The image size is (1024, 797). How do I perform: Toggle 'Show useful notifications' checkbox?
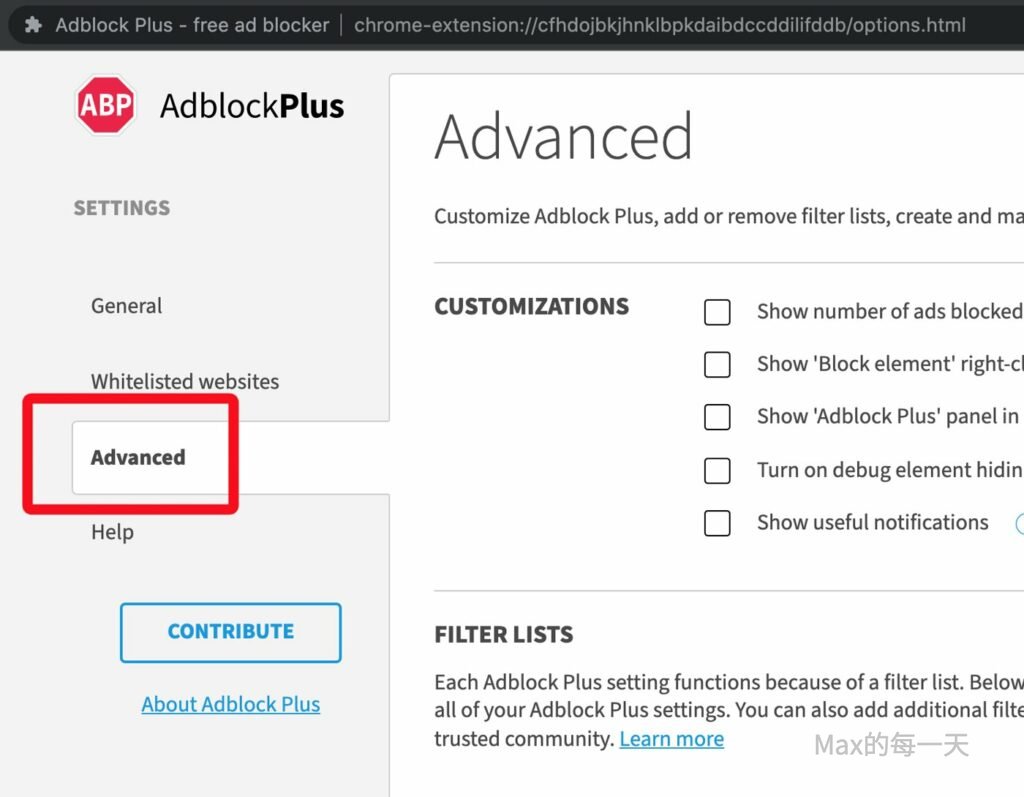(717, 523)
